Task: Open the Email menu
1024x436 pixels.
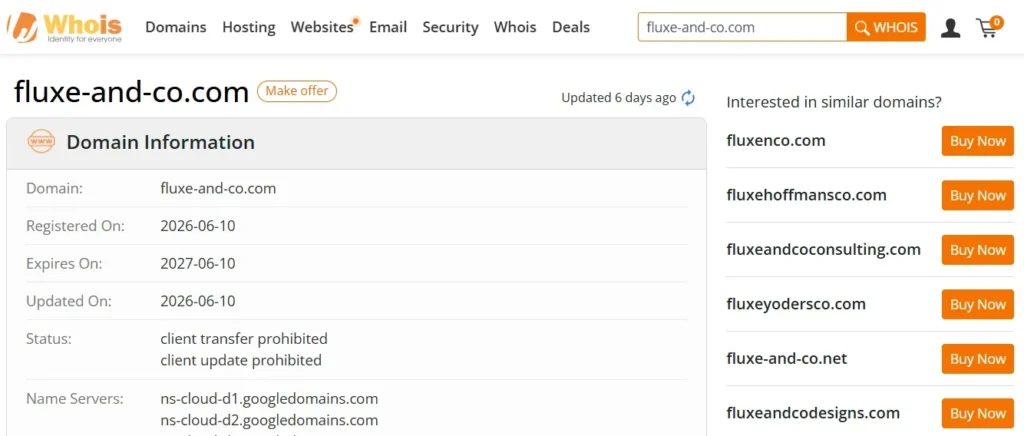Action: pos(388,27)
